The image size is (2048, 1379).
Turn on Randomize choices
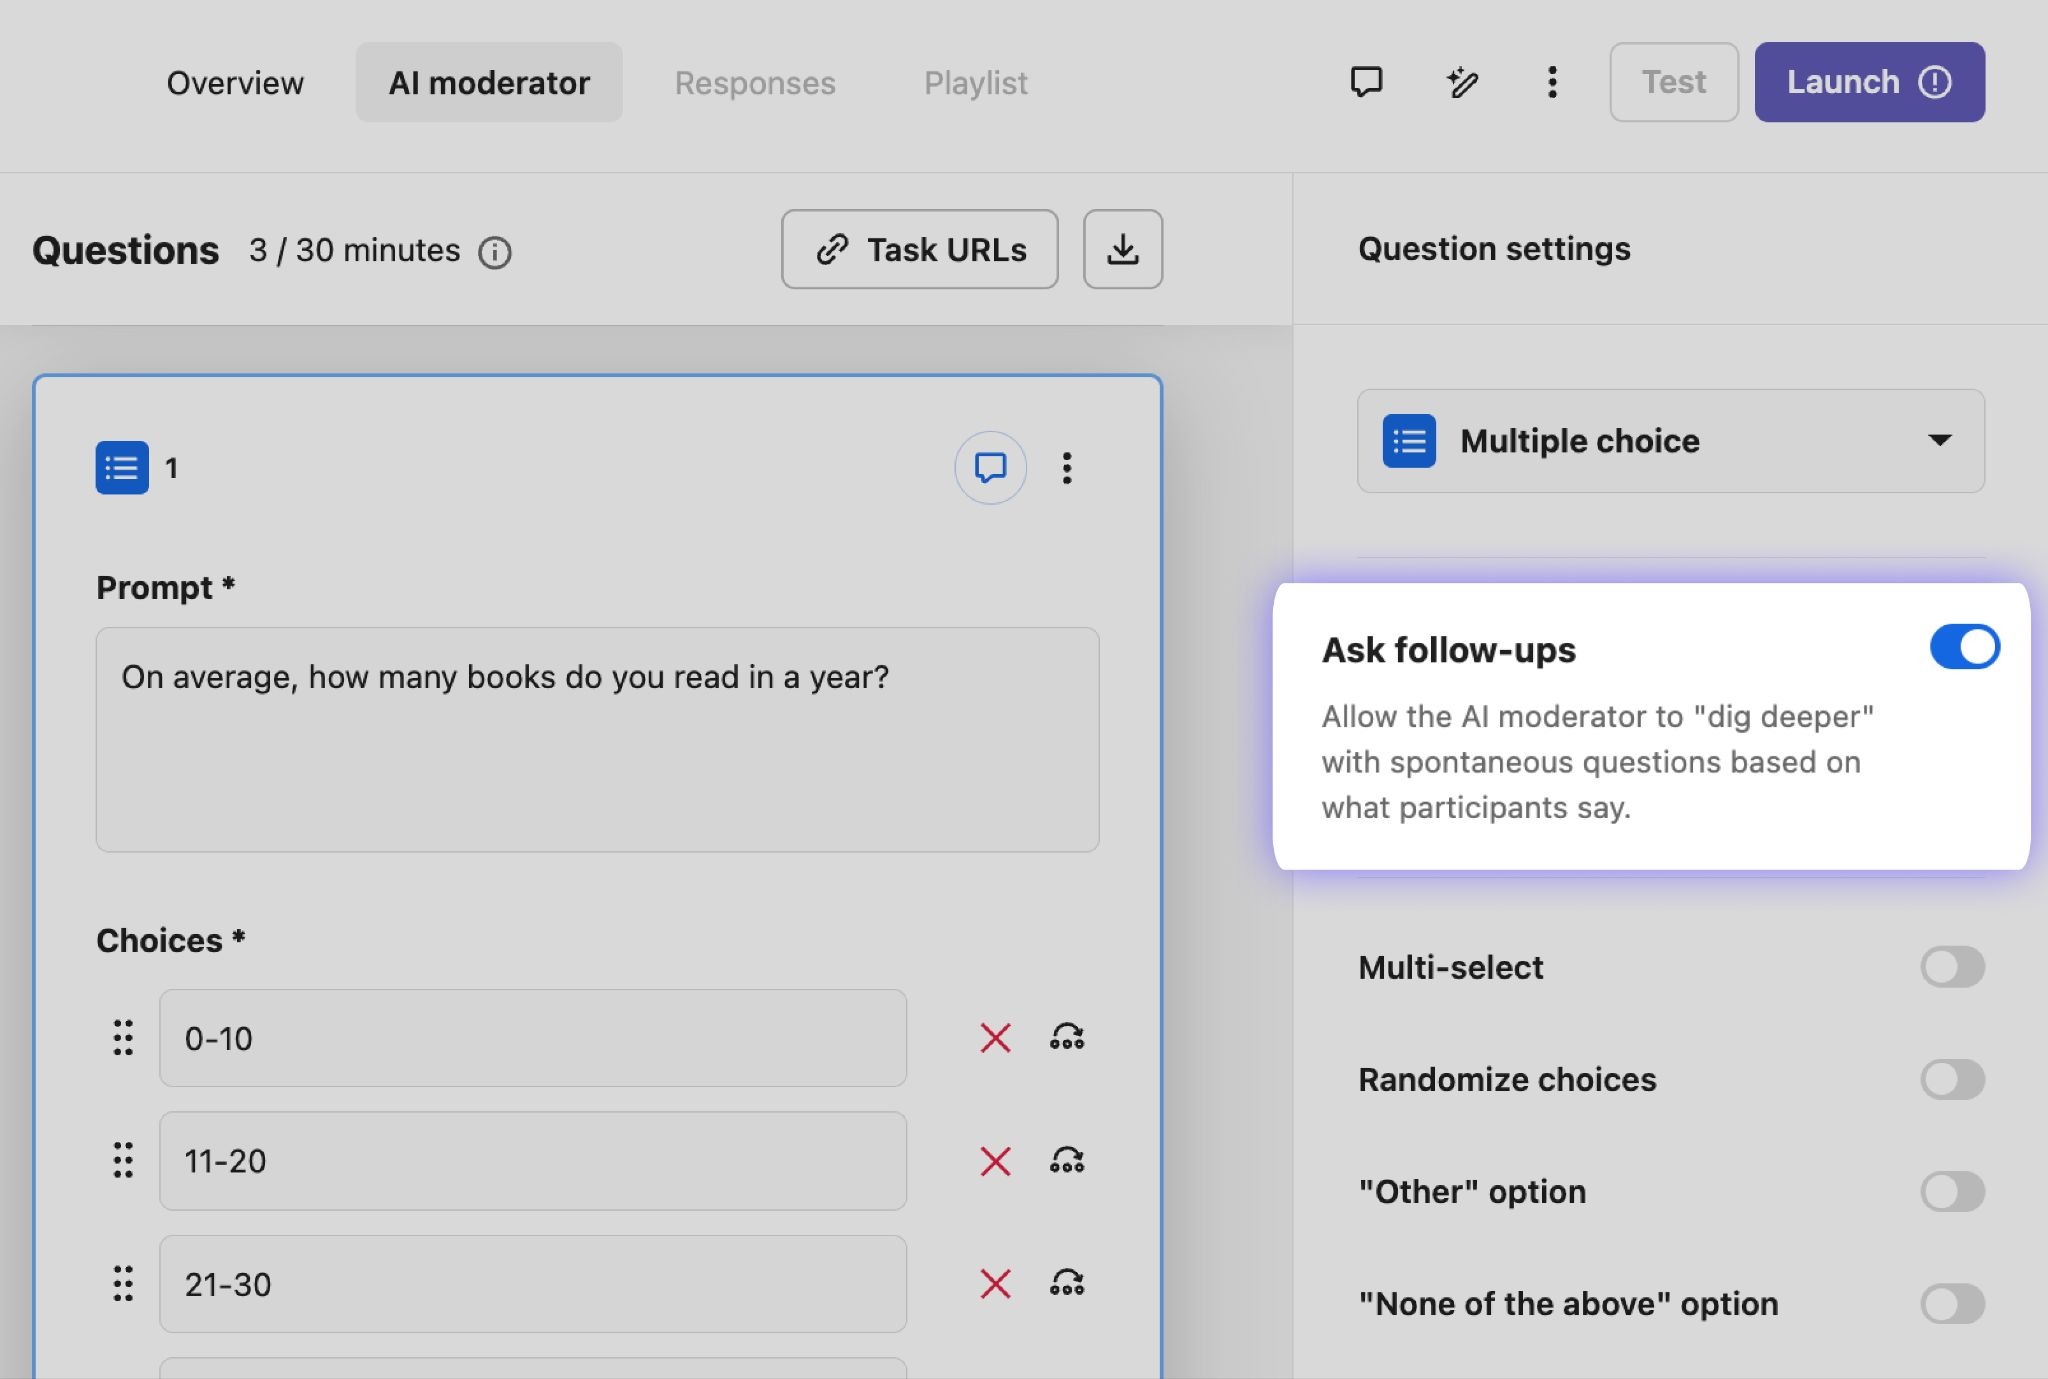click(1952, 1079)
